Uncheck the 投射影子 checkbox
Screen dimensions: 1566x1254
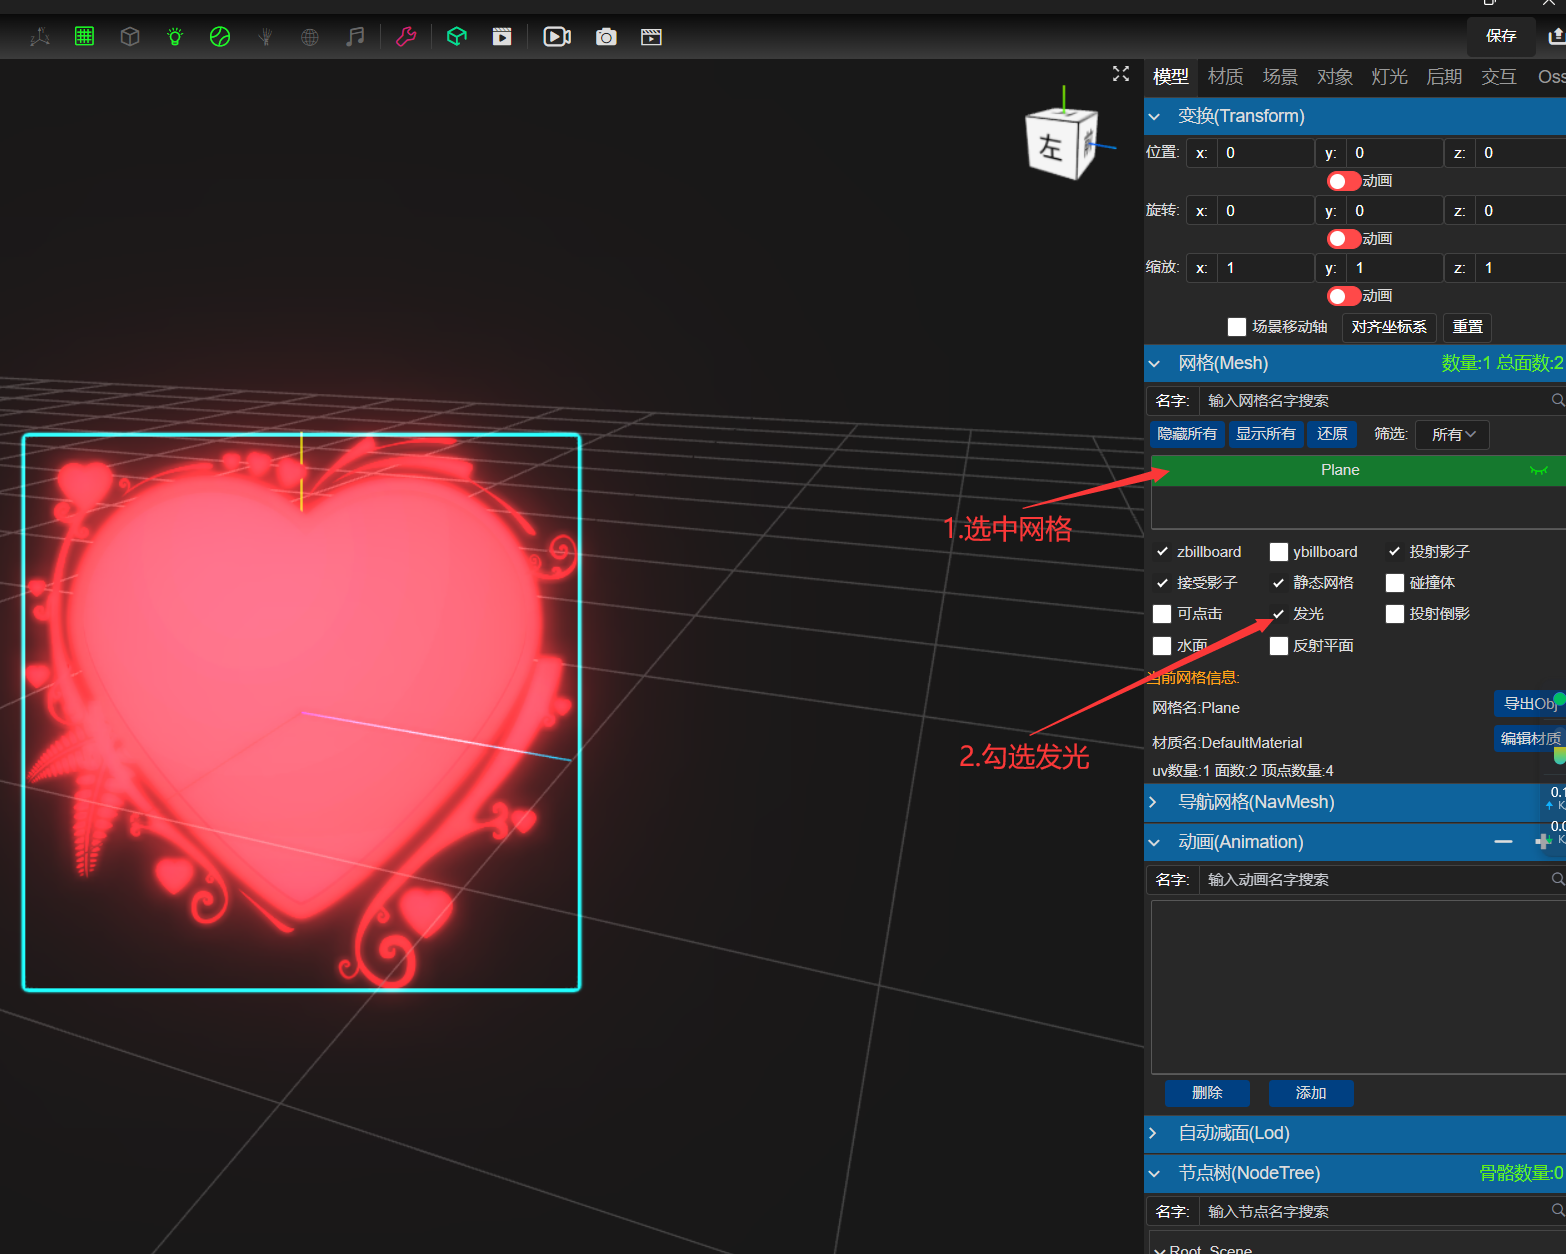tap(1394, 552)
